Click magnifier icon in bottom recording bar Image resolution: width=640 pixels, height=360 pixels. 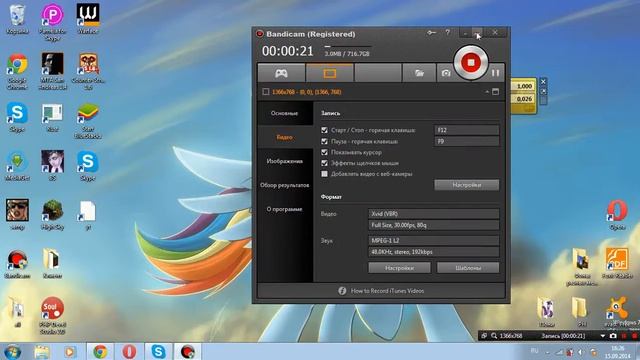pyautogui.click(x=494, y=336)
